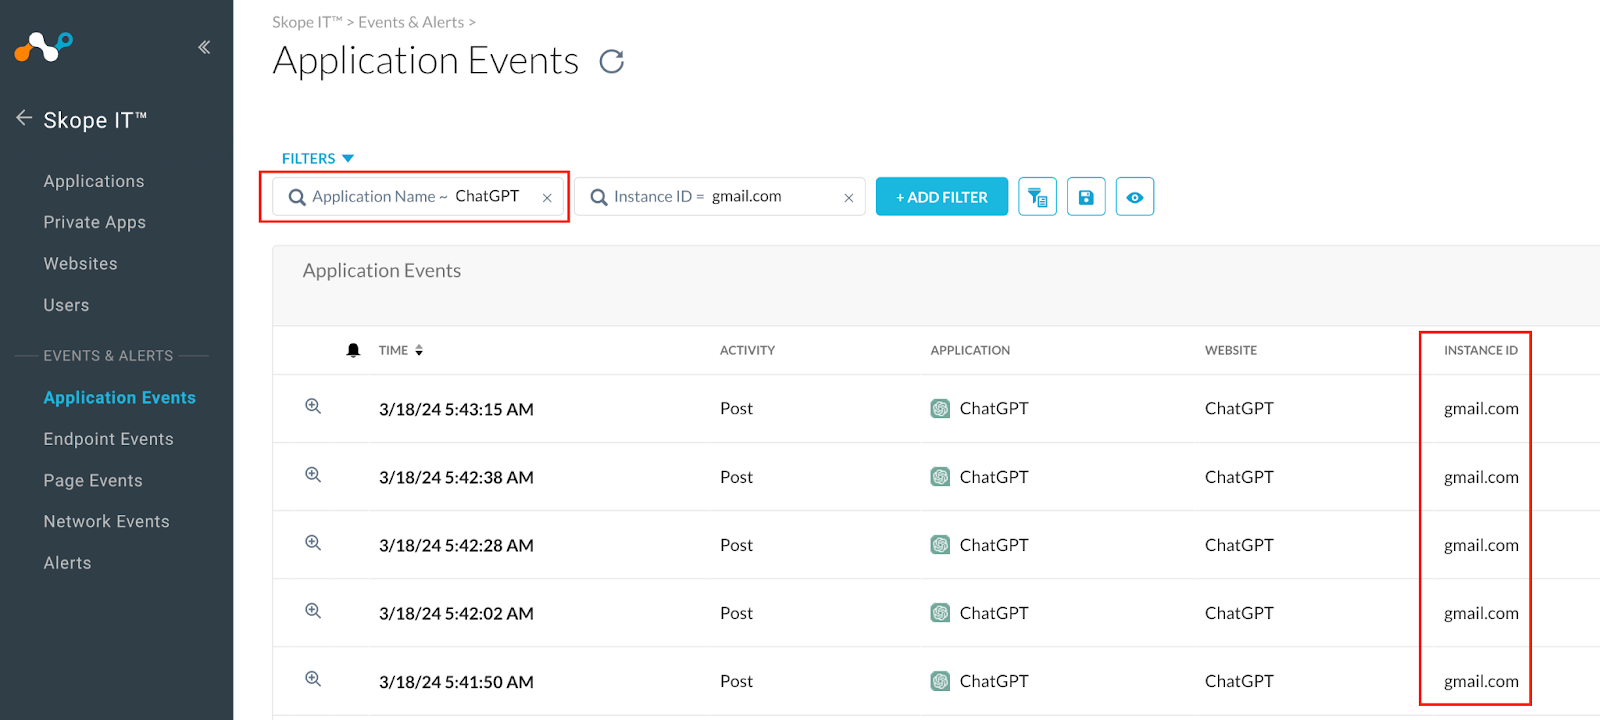View details of 5:43:15 AM event

coord(313,406)
